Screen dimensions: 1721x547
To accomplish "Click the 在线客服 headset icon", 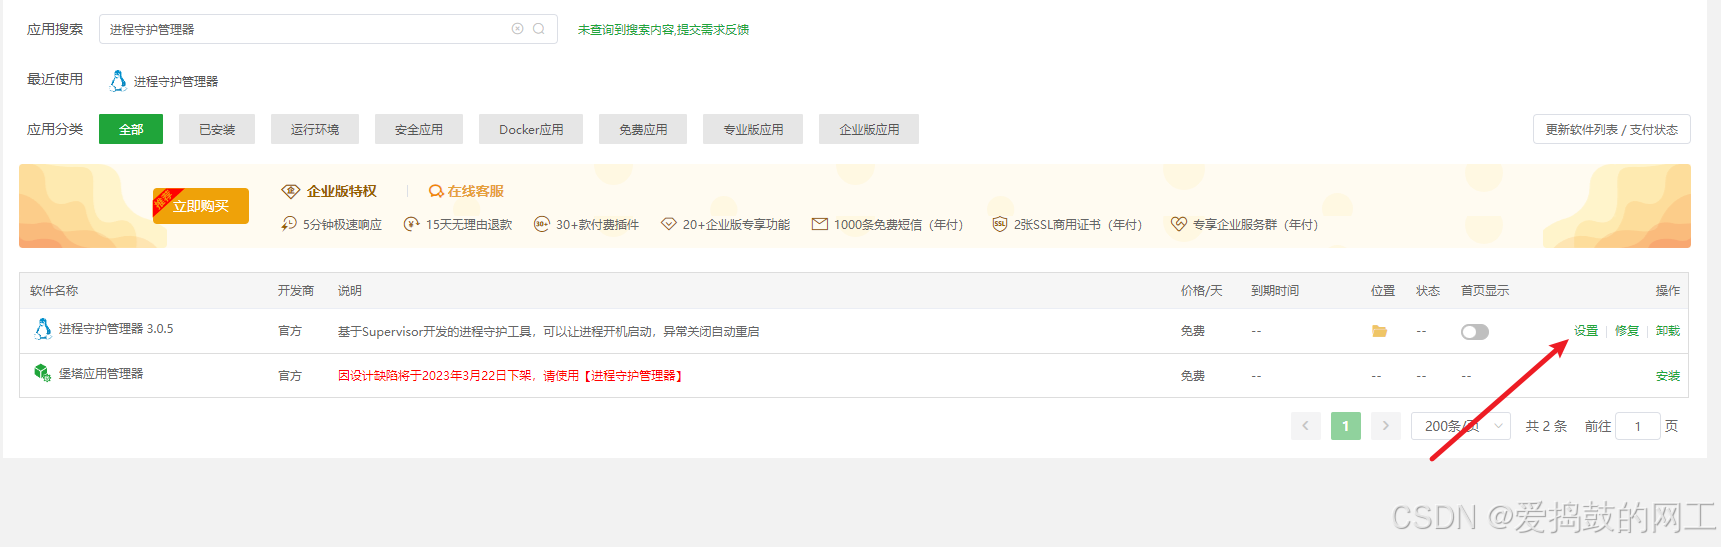I will [436, 191].
